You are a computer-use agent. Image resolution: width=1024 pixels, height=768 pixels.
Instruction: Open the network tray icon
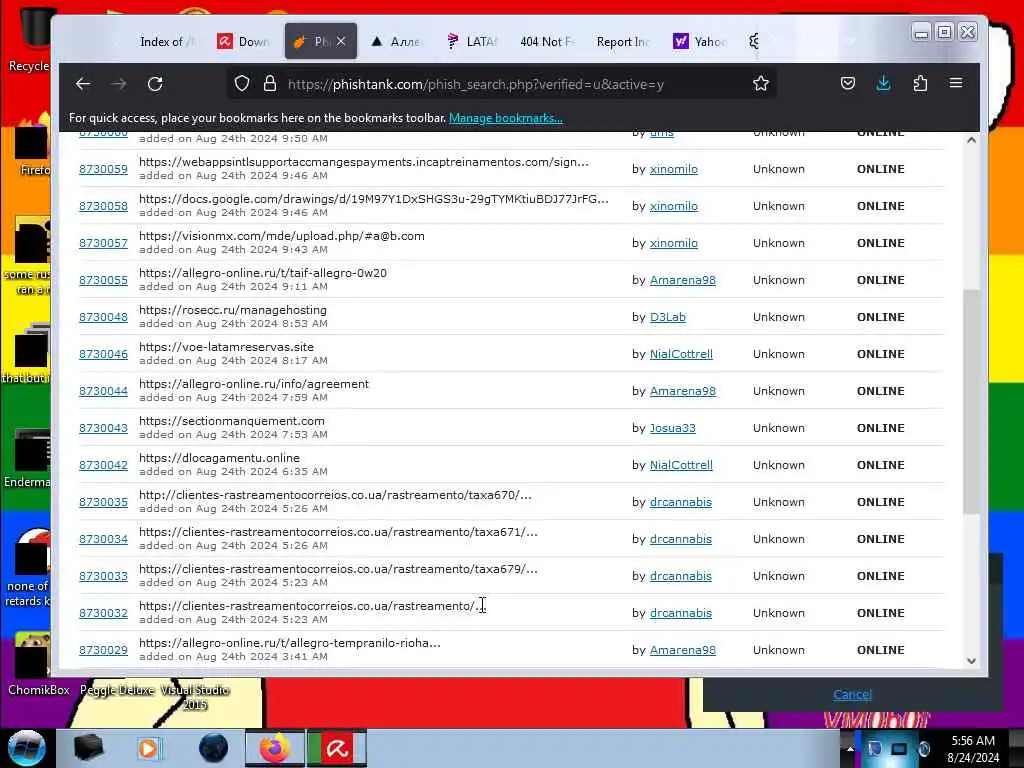point(899,748)
